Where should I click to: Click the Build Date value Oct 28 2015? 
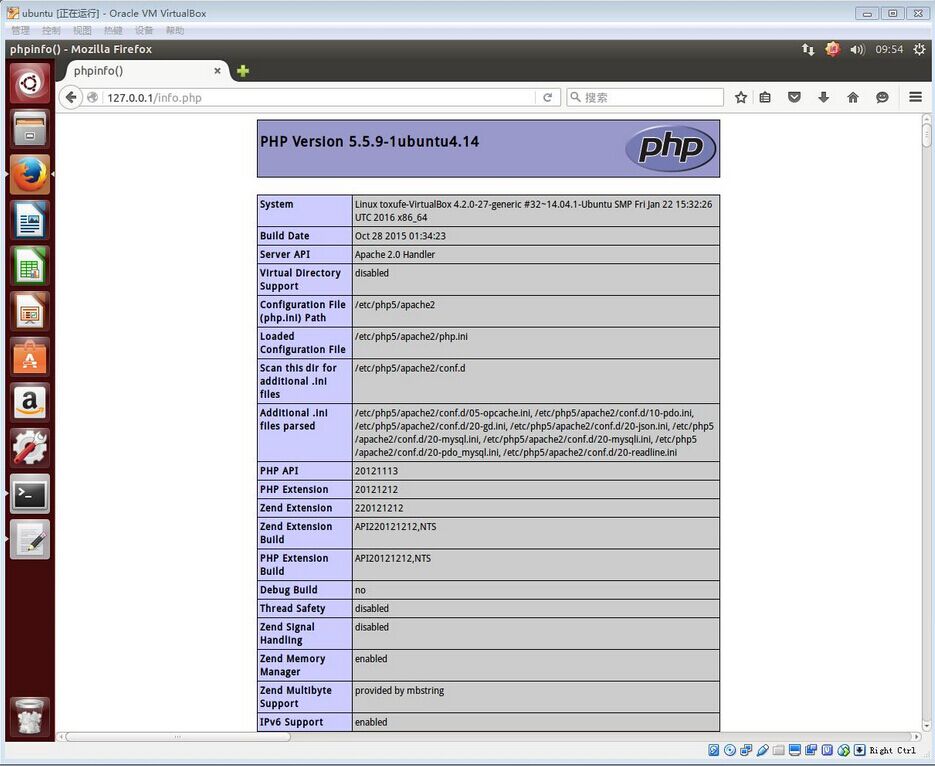[400, 236]
